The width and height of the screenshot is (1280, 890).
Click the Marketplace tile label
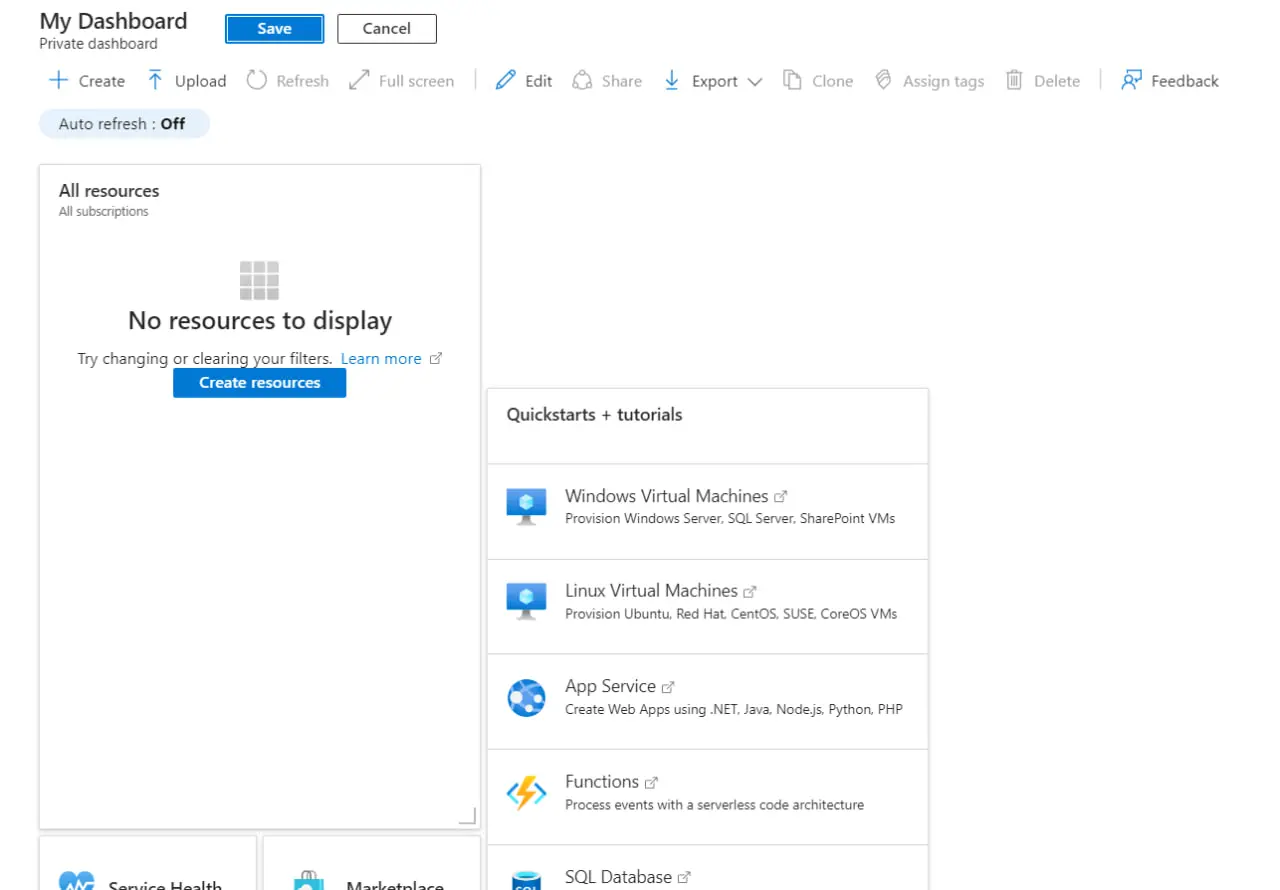click(x=395, y=886)
